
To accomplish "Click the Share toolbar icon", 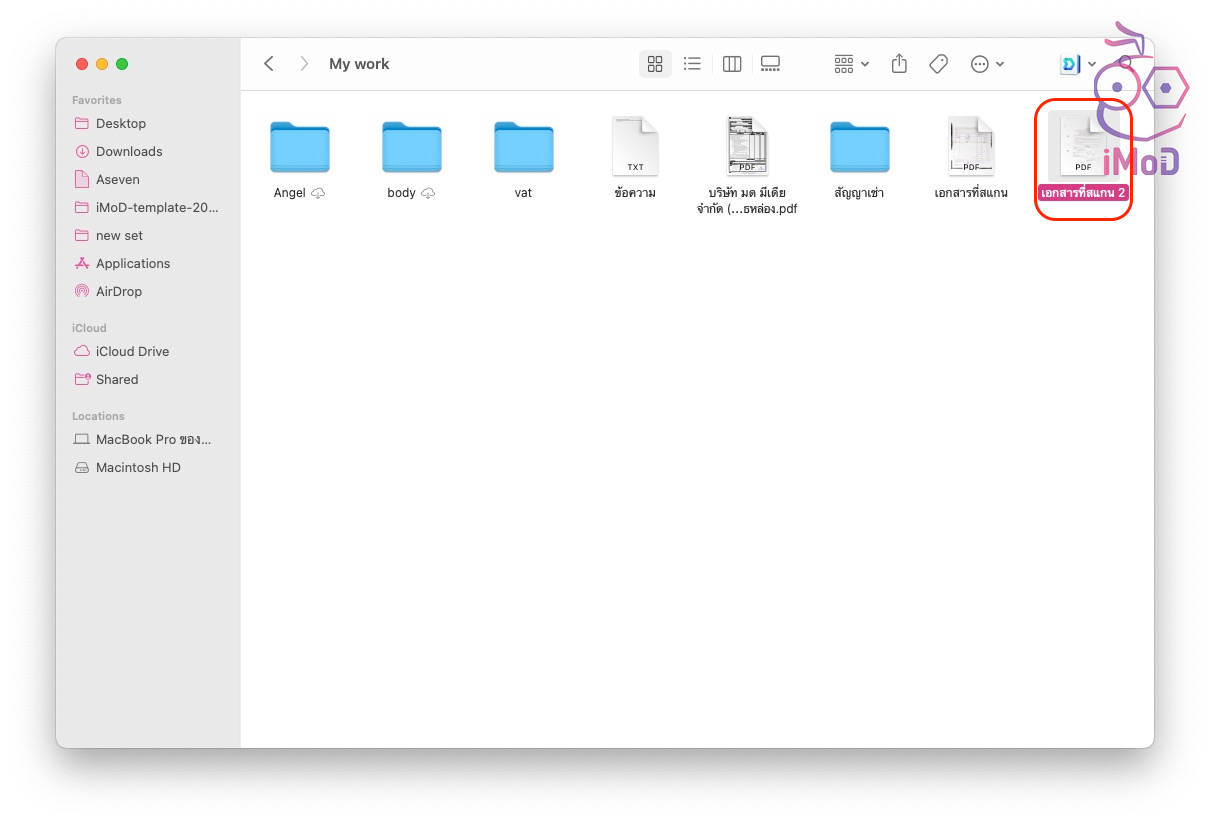I will pos(899,64).
